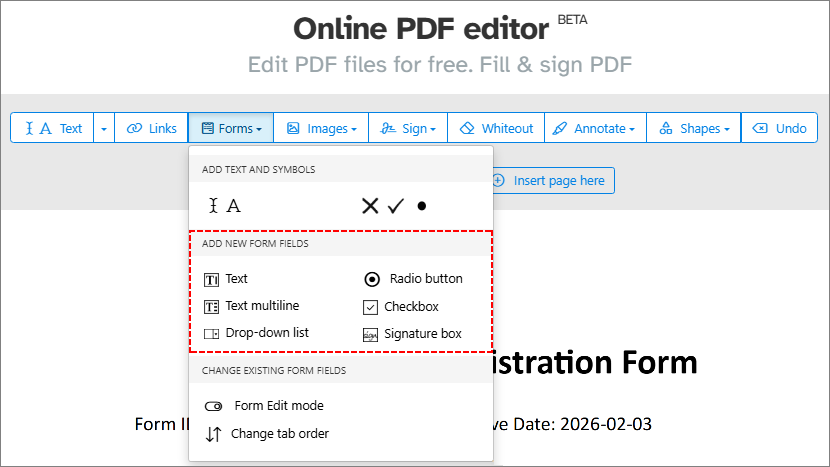This screenshot has width=830, height=467.
Task: Select the Text tool in toolbar
Action: tap(52, 128)
